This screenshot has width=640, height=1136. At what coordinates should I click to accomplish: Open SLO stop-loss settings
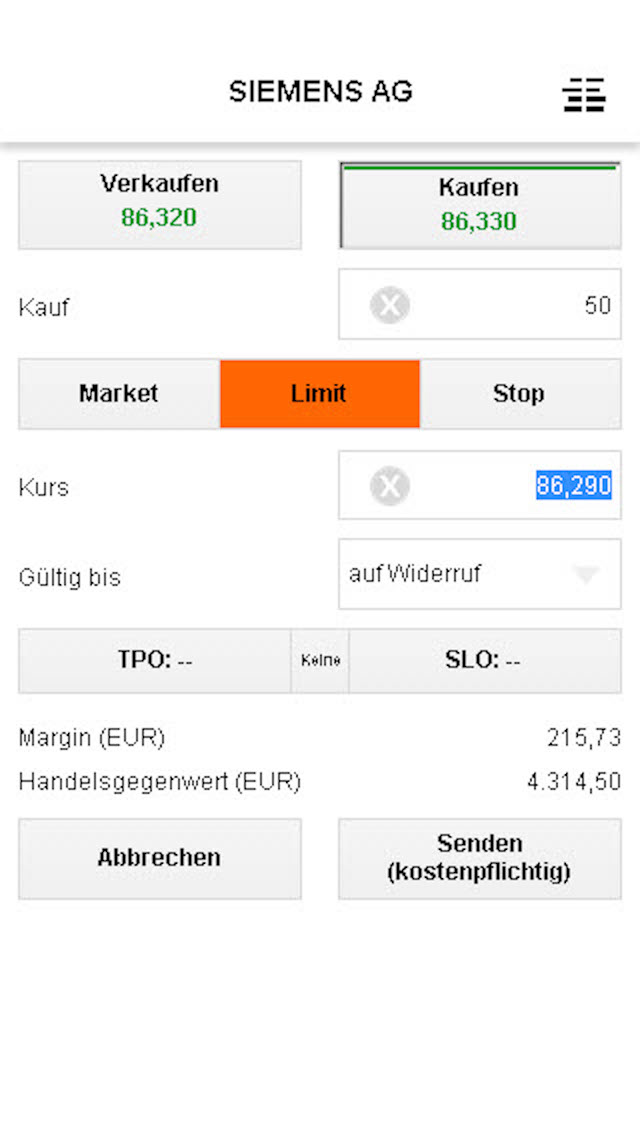[484, 661]
